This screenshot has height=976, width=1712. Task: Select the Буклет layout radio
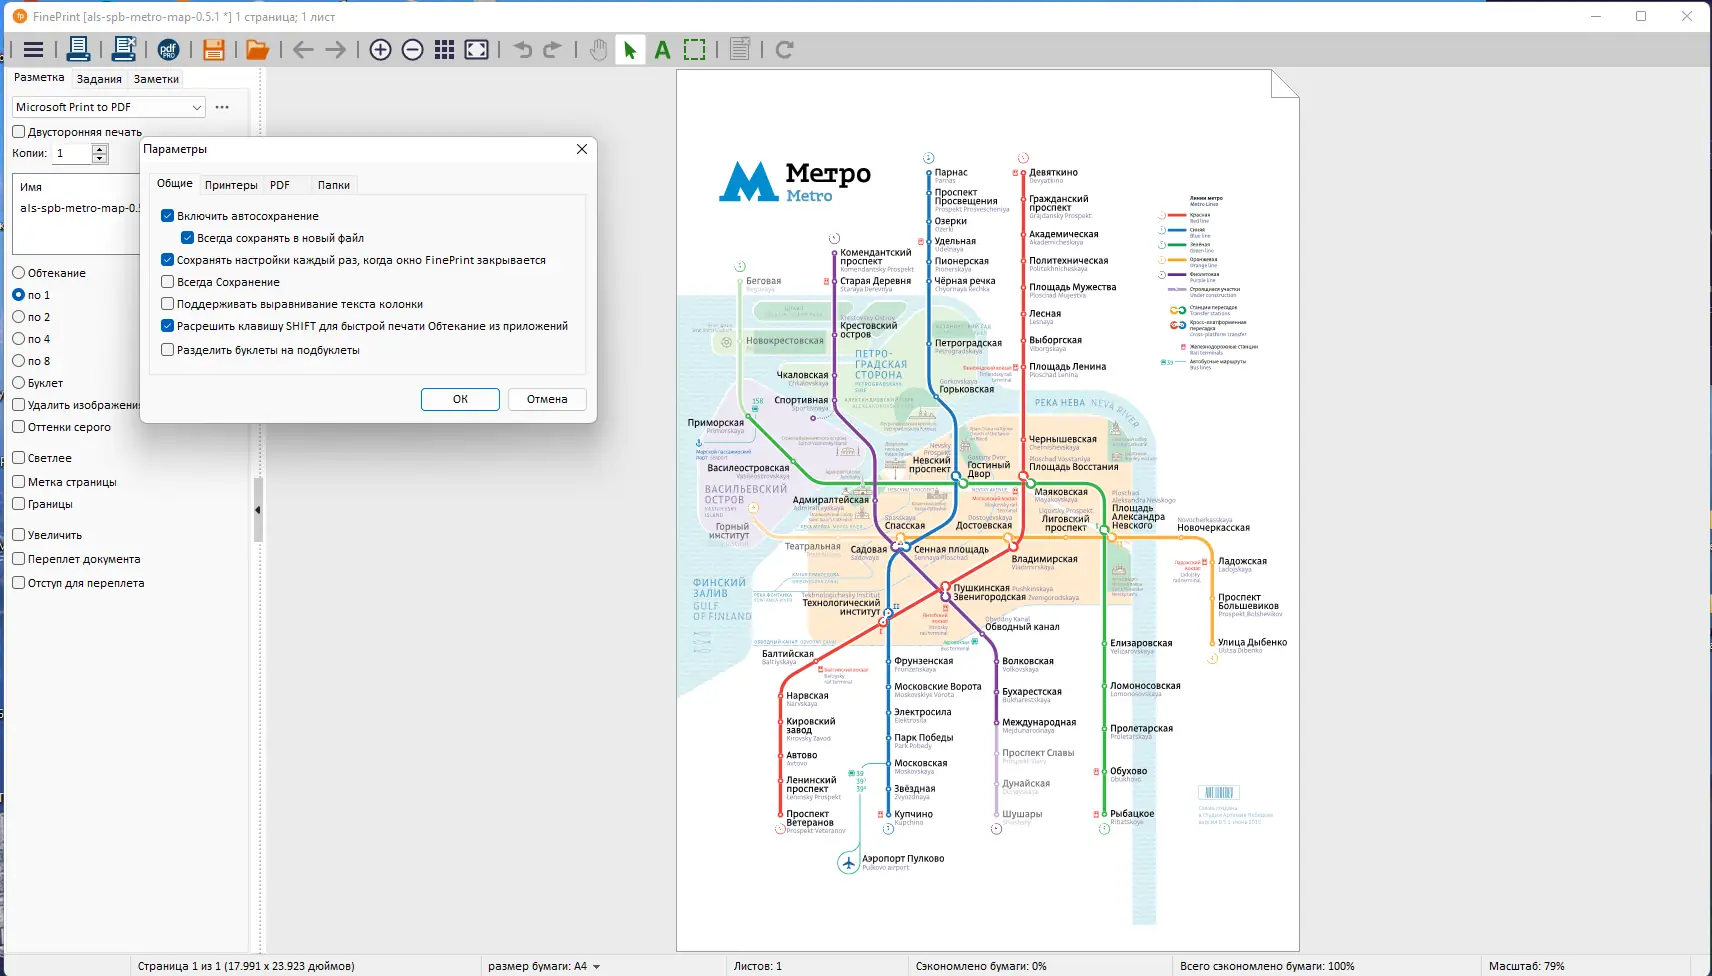[18, 383]
